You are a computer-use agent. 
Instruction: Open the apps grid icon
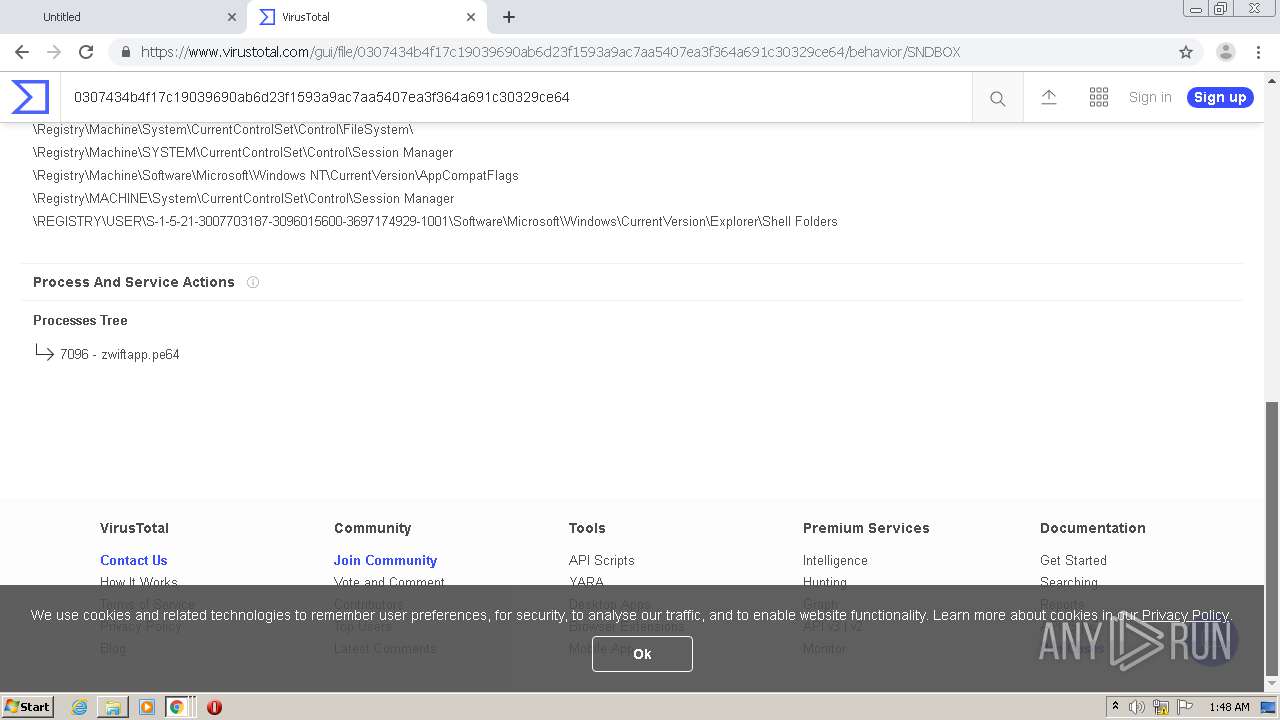1099,97
